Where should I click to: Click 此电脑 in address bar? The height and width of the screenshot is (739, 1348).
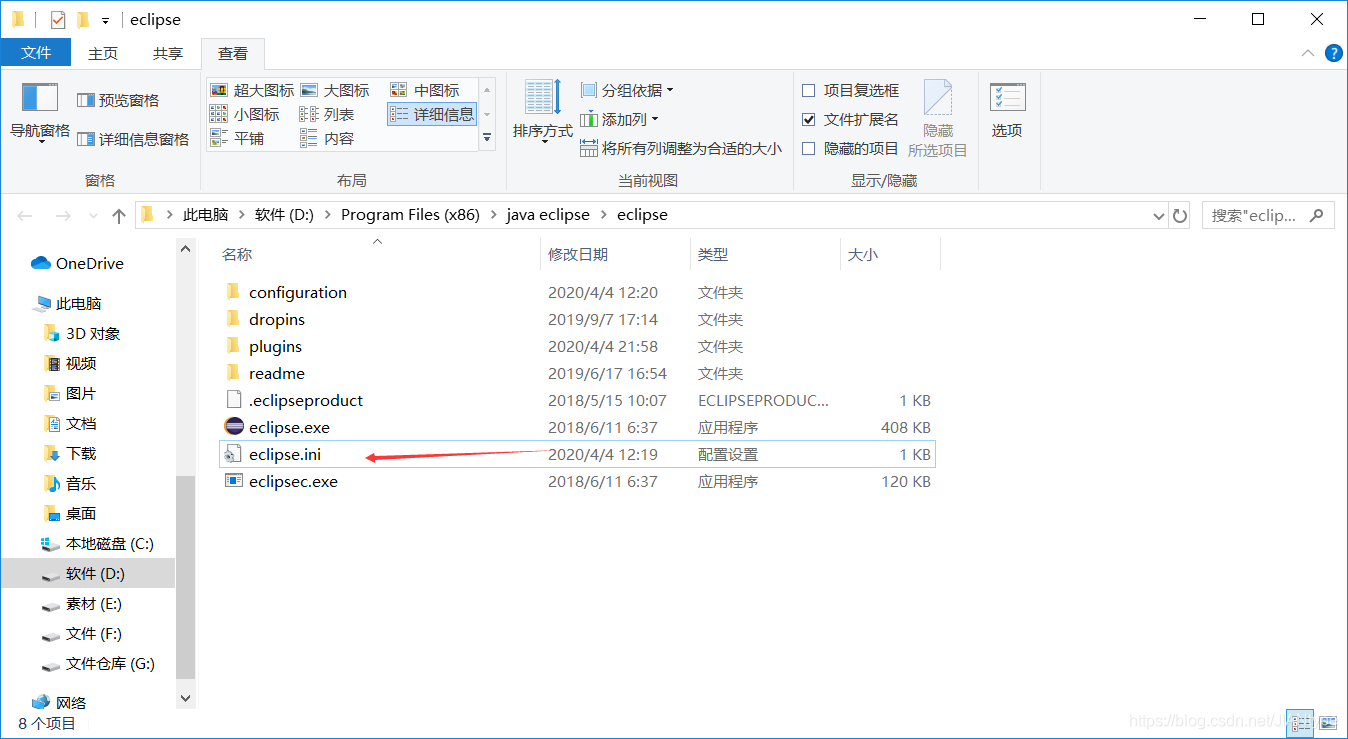coord(205,215)
